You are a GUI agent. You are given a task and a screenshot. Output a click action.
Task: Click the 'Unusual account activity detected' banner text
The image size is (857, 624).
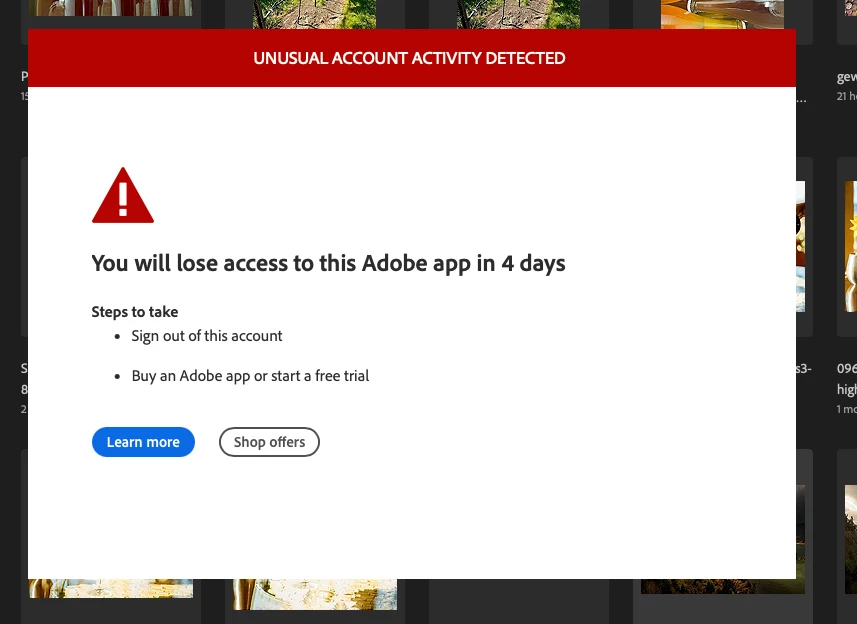[x=409, y=58]
